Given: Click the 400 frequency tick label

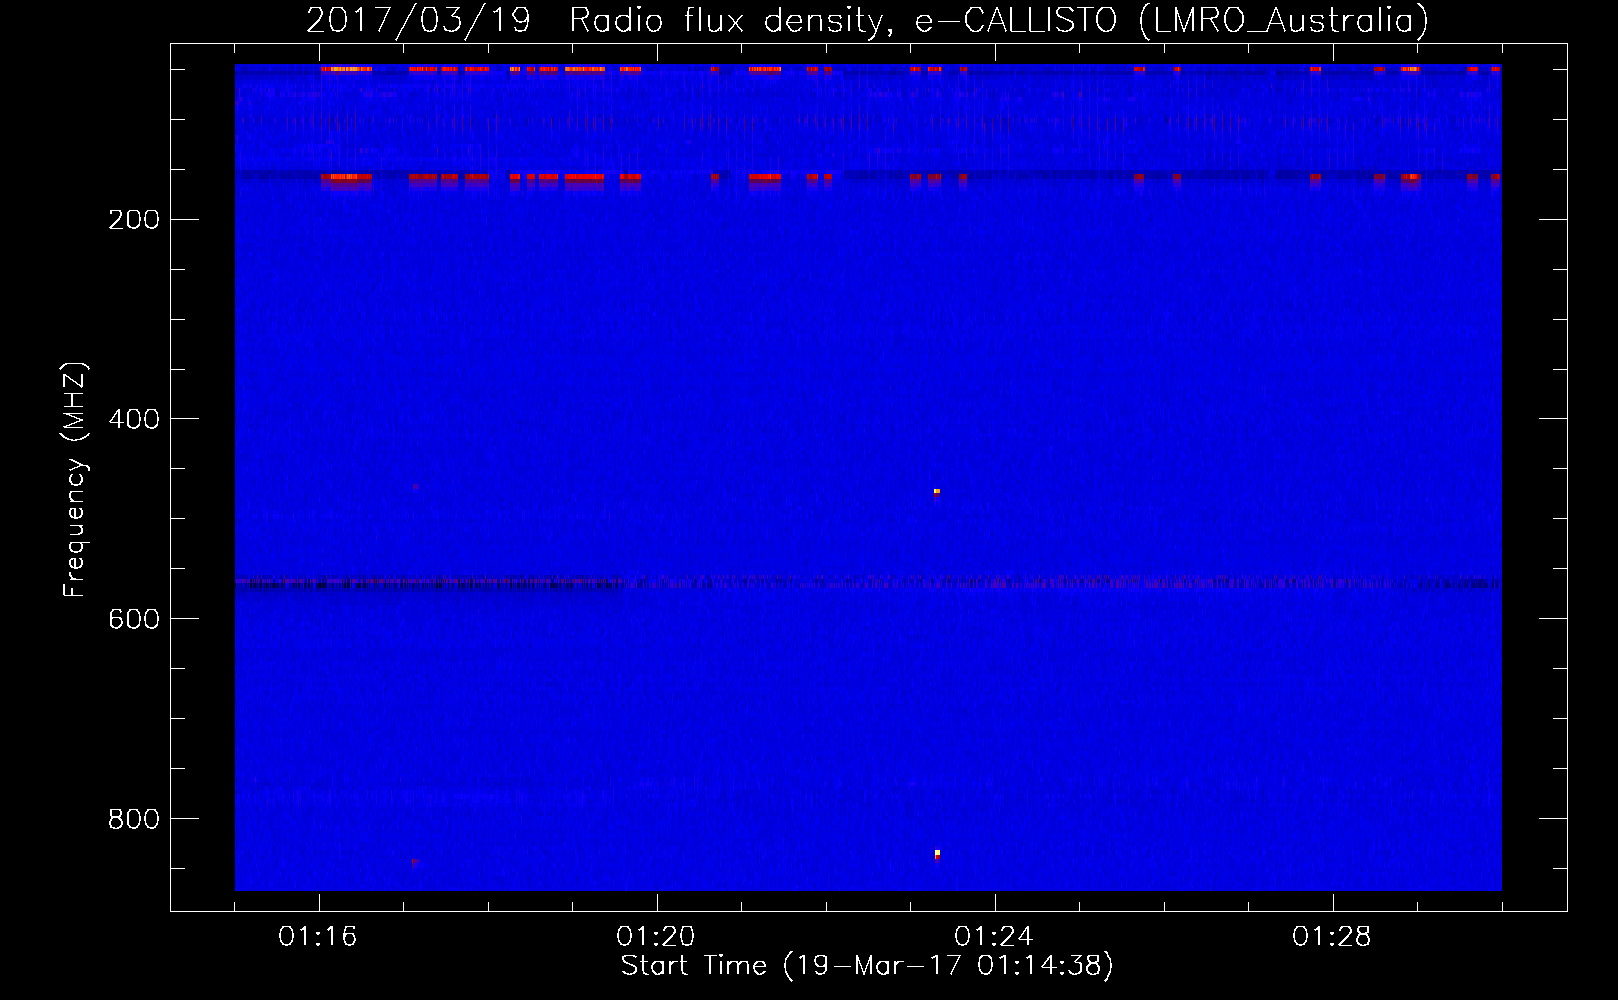Looking at the screenshot, I should coord(134,419).
